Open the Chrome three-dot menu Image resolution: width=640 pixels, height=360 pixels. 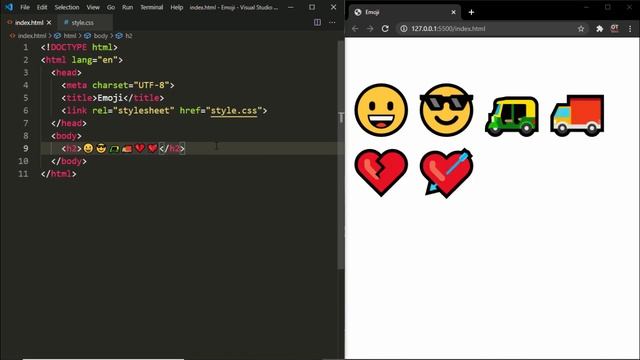[x=630, y=29]
